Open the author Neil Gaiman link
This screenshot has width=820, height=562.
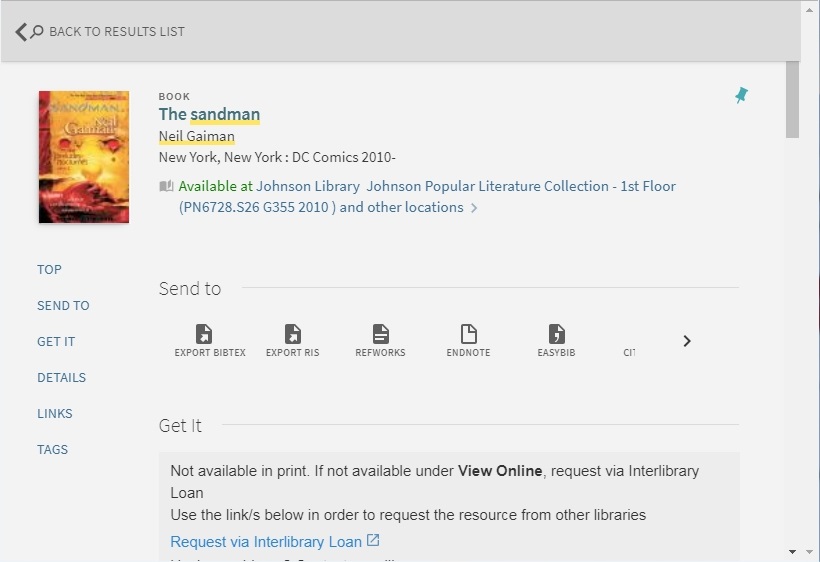(197, 136)
